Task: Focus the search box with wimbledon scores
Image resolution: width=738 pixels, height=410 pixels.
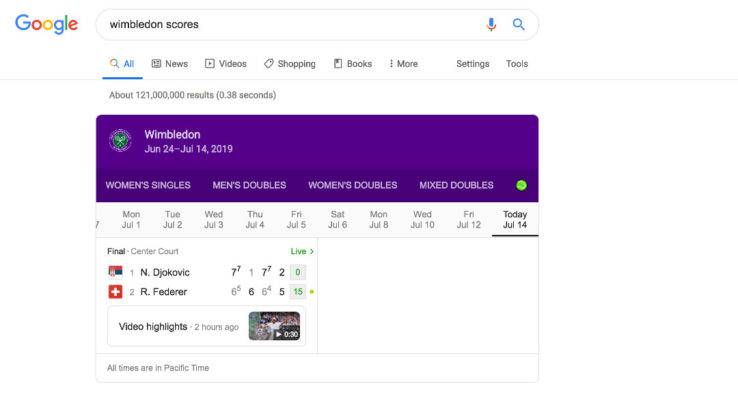Action: tap(317, 24)
